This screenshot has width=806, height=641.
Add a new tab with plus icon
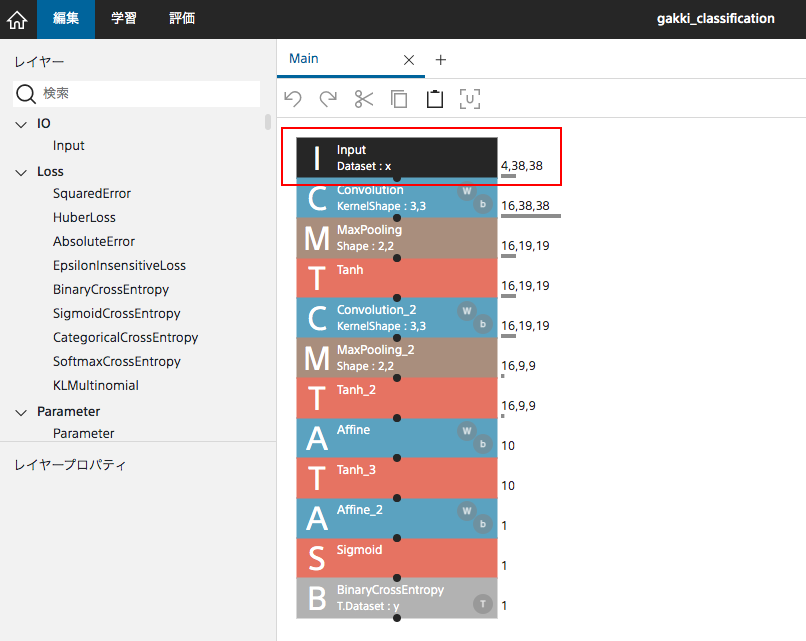tap(441, 60)
